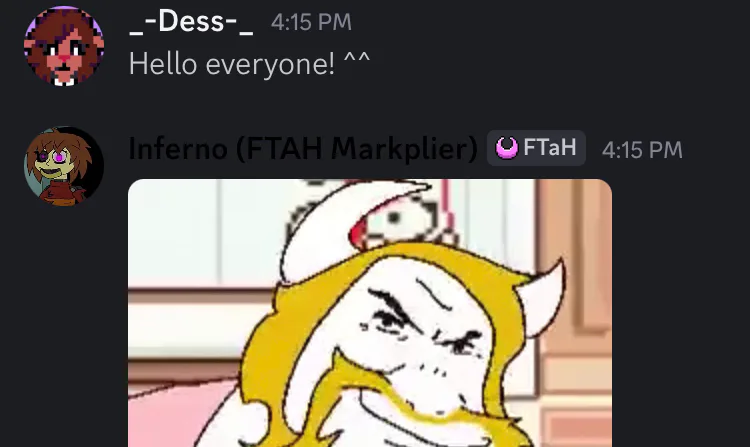This screenshot has height=447, width=750.
Task: Select the 4:15 PM timestamp beside Inferno's name
Action: 642,150
